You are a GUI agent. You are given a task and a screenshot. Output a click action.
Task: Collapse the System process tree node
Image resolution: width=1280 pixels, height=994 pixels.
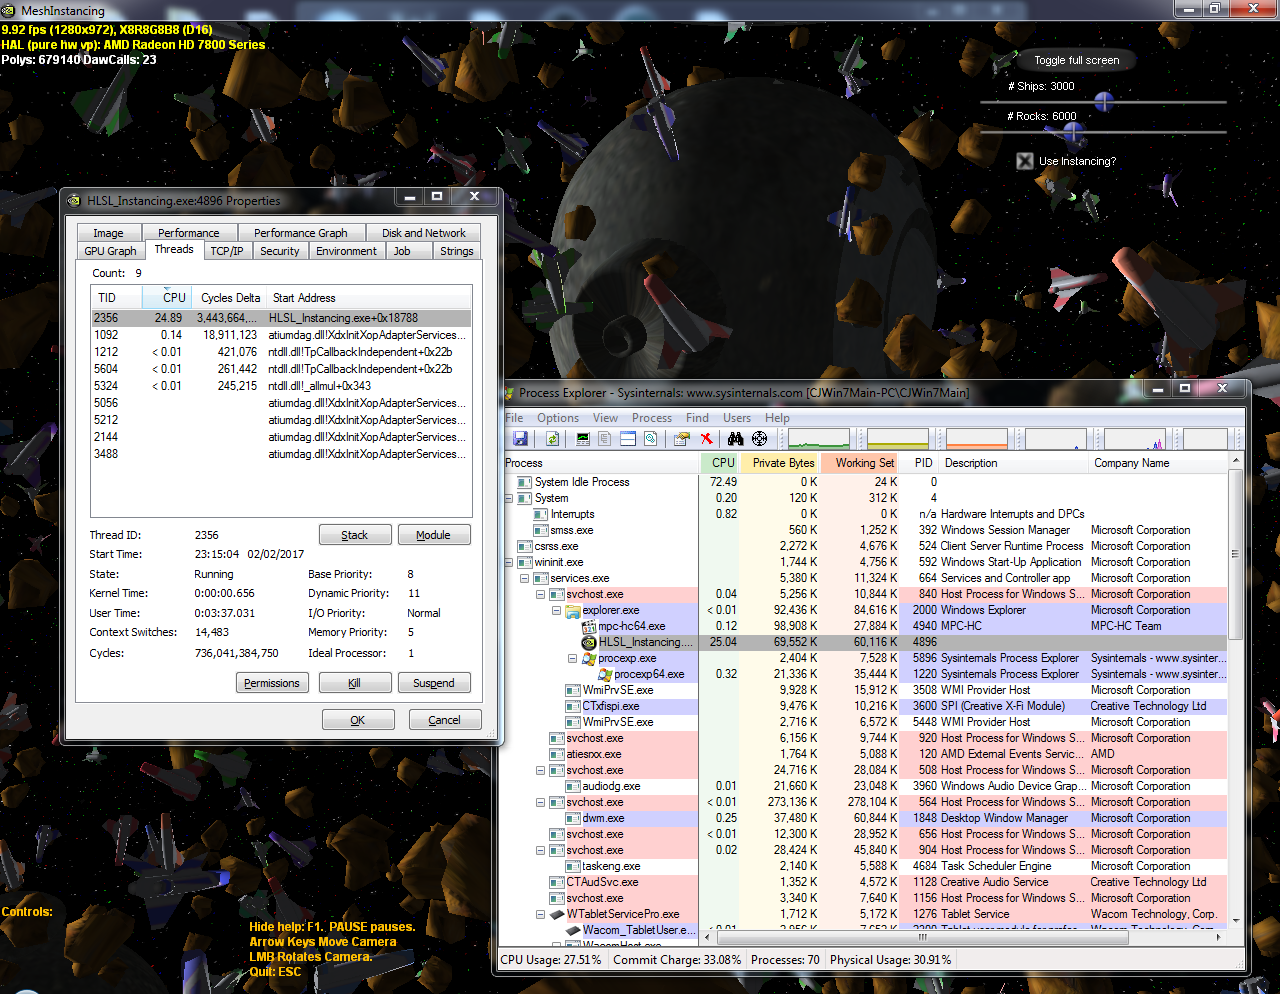pos(509,498)
